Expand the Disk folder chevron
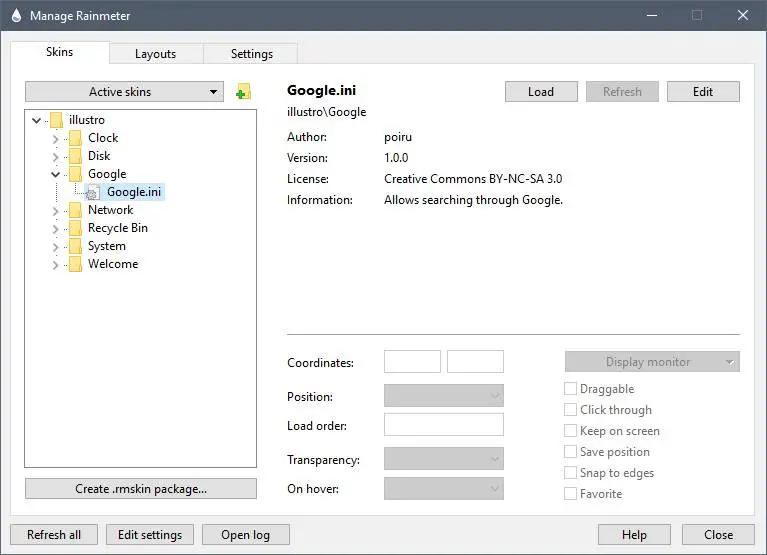This screenshot has width=767, height=555. [x=55, y=157]
